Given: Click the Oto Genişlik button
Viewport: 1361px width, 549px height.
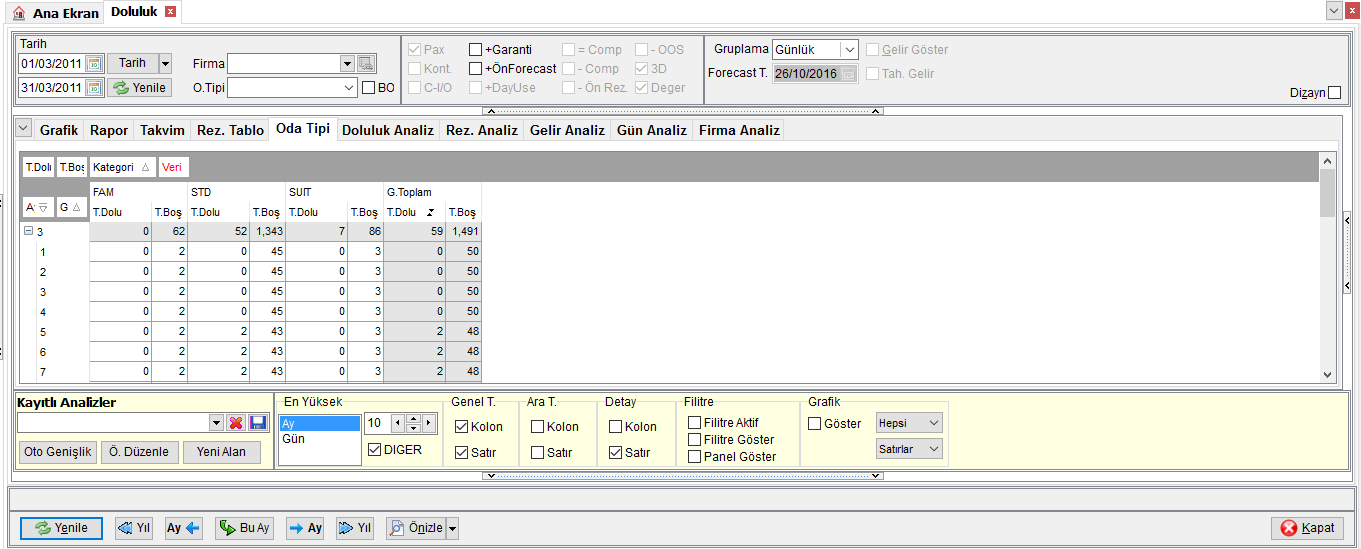Looking at the screenshot, I should [x=58, y=452].
